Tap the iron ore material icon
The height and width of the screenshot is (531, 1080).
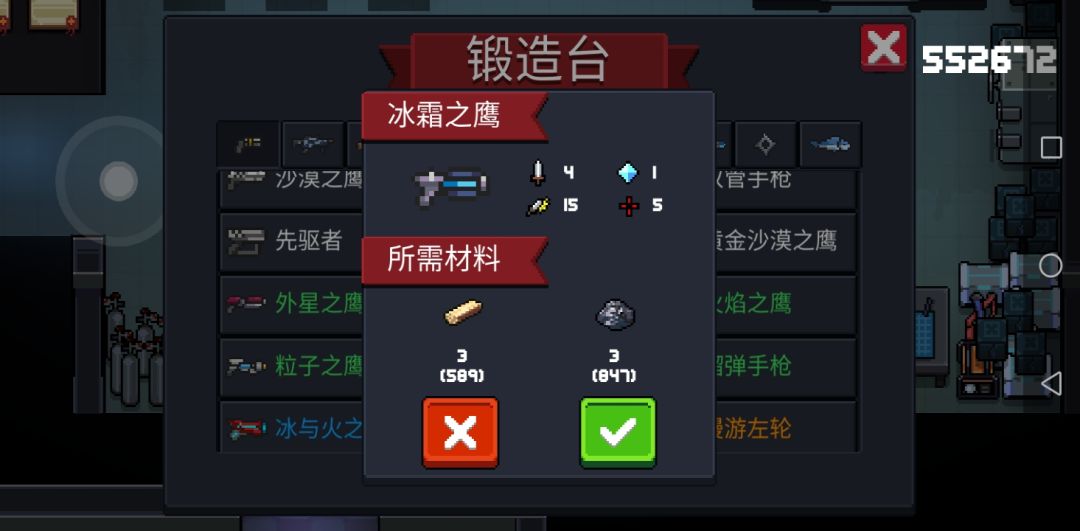[614, 314]
